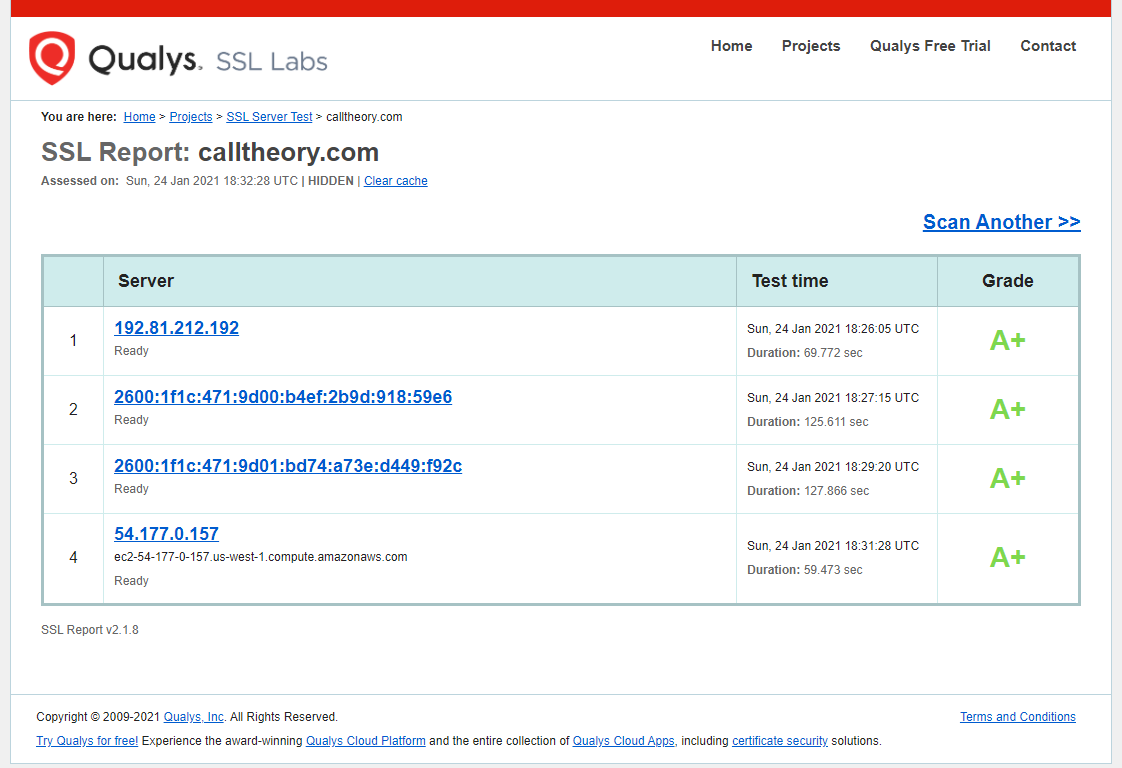Click Duration 69.772 sec text
This screenshot has height=768, width=1122.
[805, 353]
